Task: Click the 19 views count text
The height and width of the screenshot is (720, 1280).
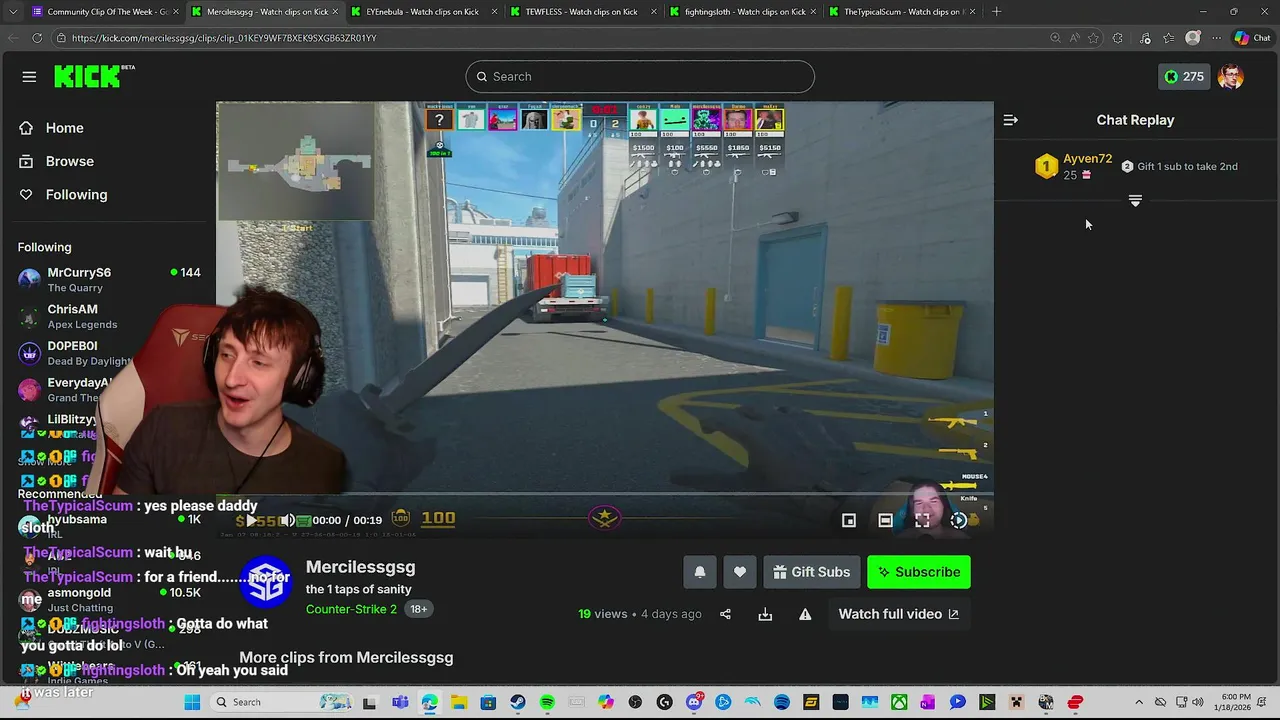Action: pos(602,614)
